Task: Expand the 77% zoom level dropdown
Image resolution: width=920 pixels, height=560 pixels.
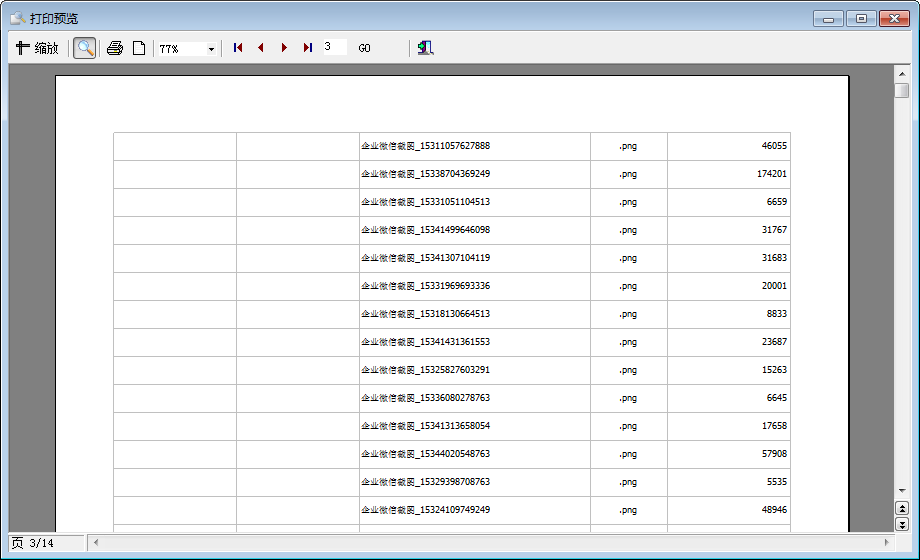Action: pos(211,49)
